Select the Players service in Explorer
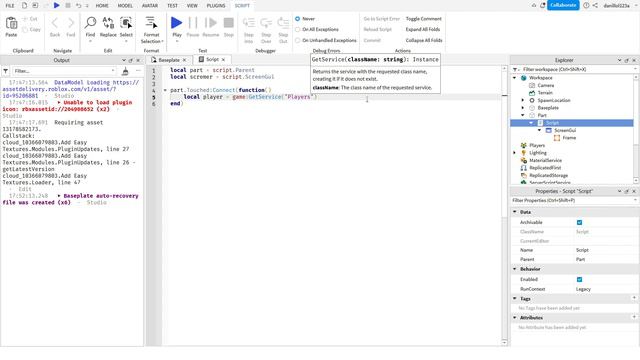 (x=537, y=145)
